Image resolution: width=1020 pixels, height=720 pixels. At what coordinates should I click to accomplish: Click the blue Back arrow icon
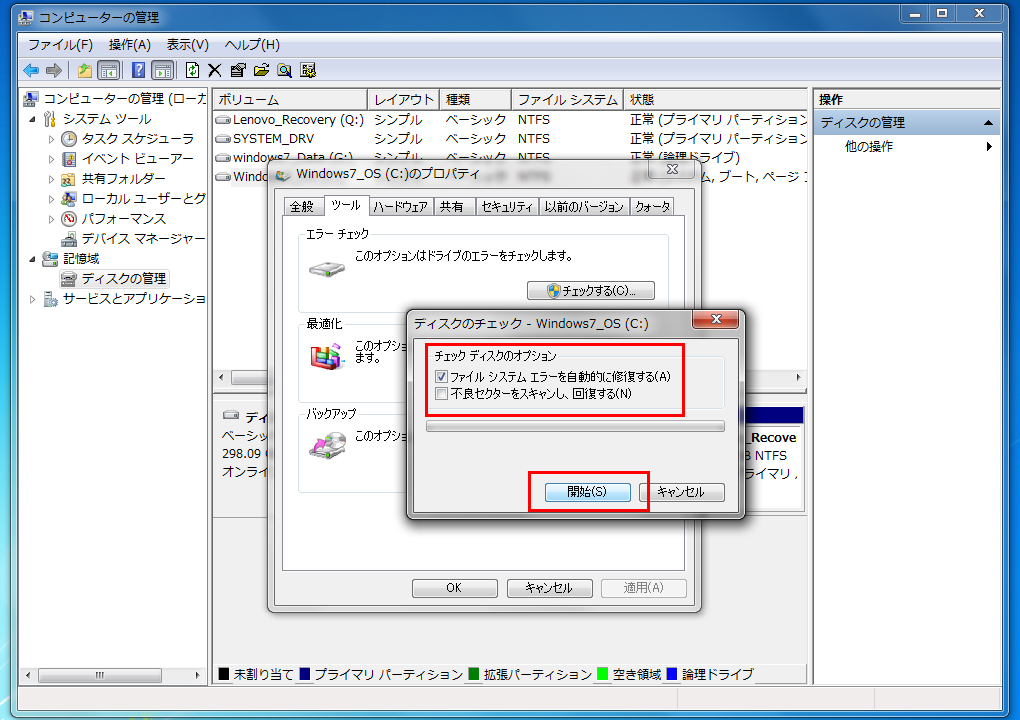31,70
